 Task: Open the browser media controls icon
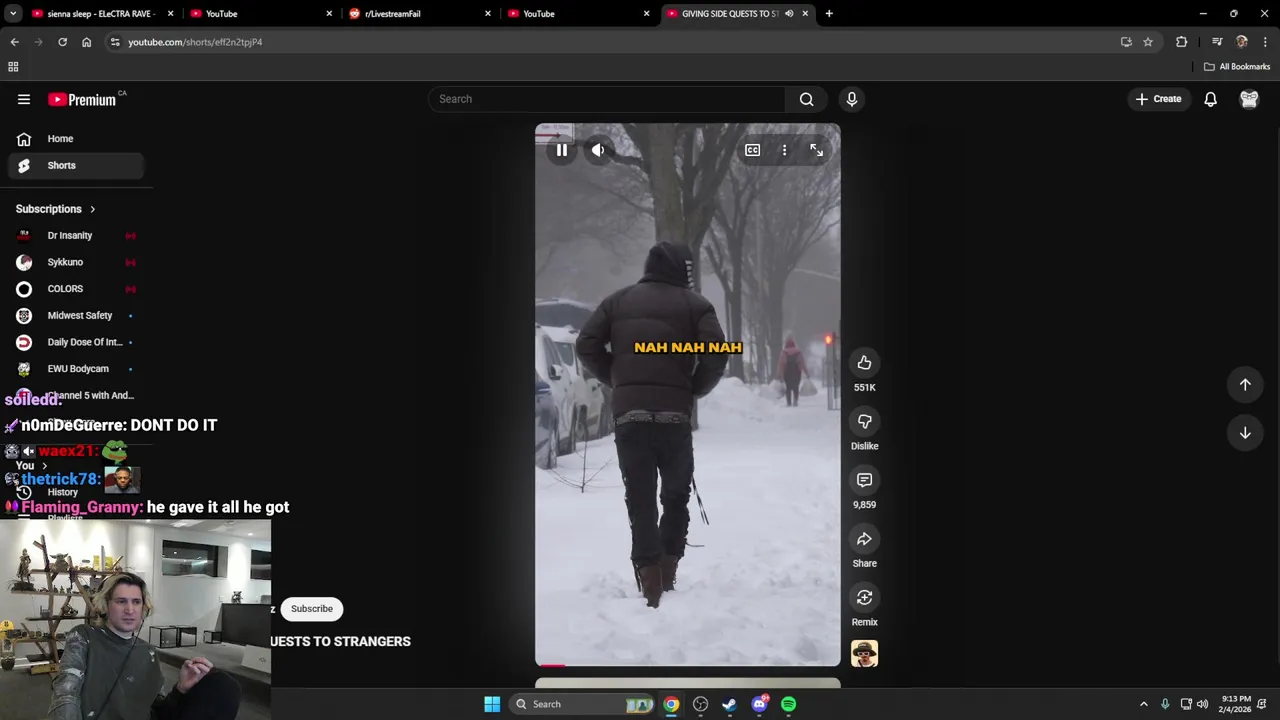pyautogui.click(x=1217, y=42)
